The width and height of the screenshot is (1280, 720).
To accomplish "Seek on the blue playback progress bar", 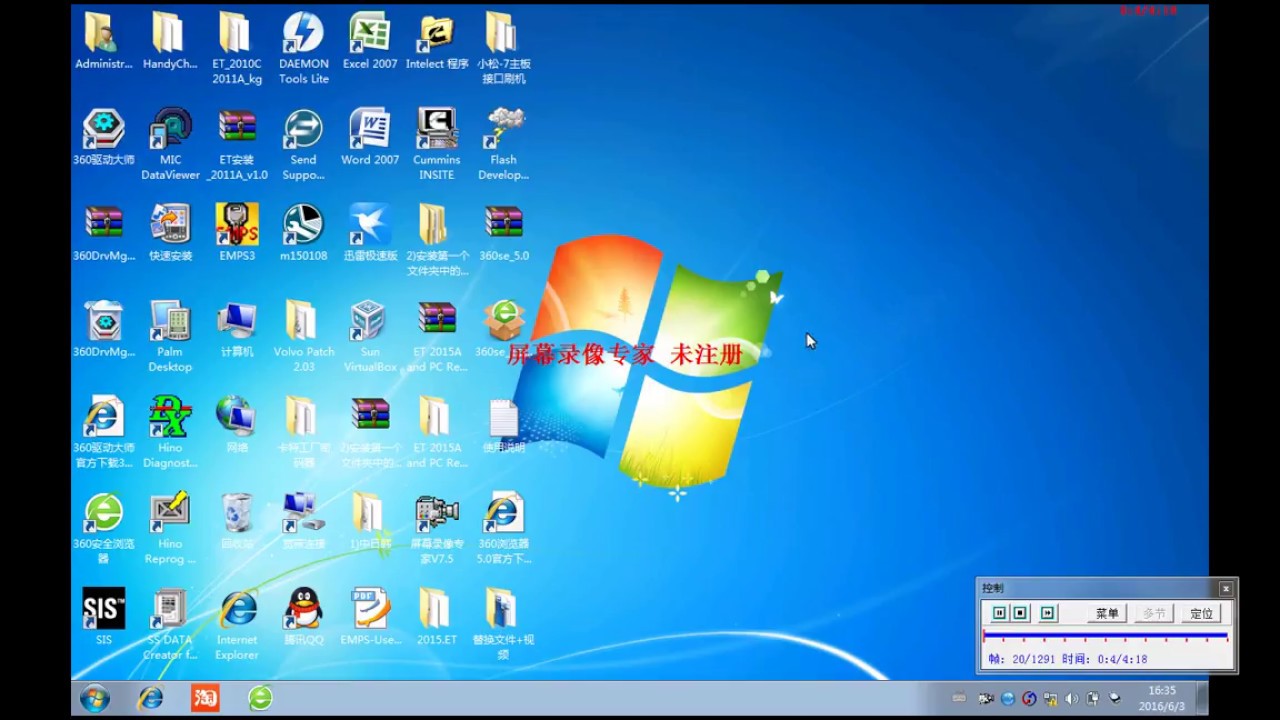I will (x=1105, y=636).
